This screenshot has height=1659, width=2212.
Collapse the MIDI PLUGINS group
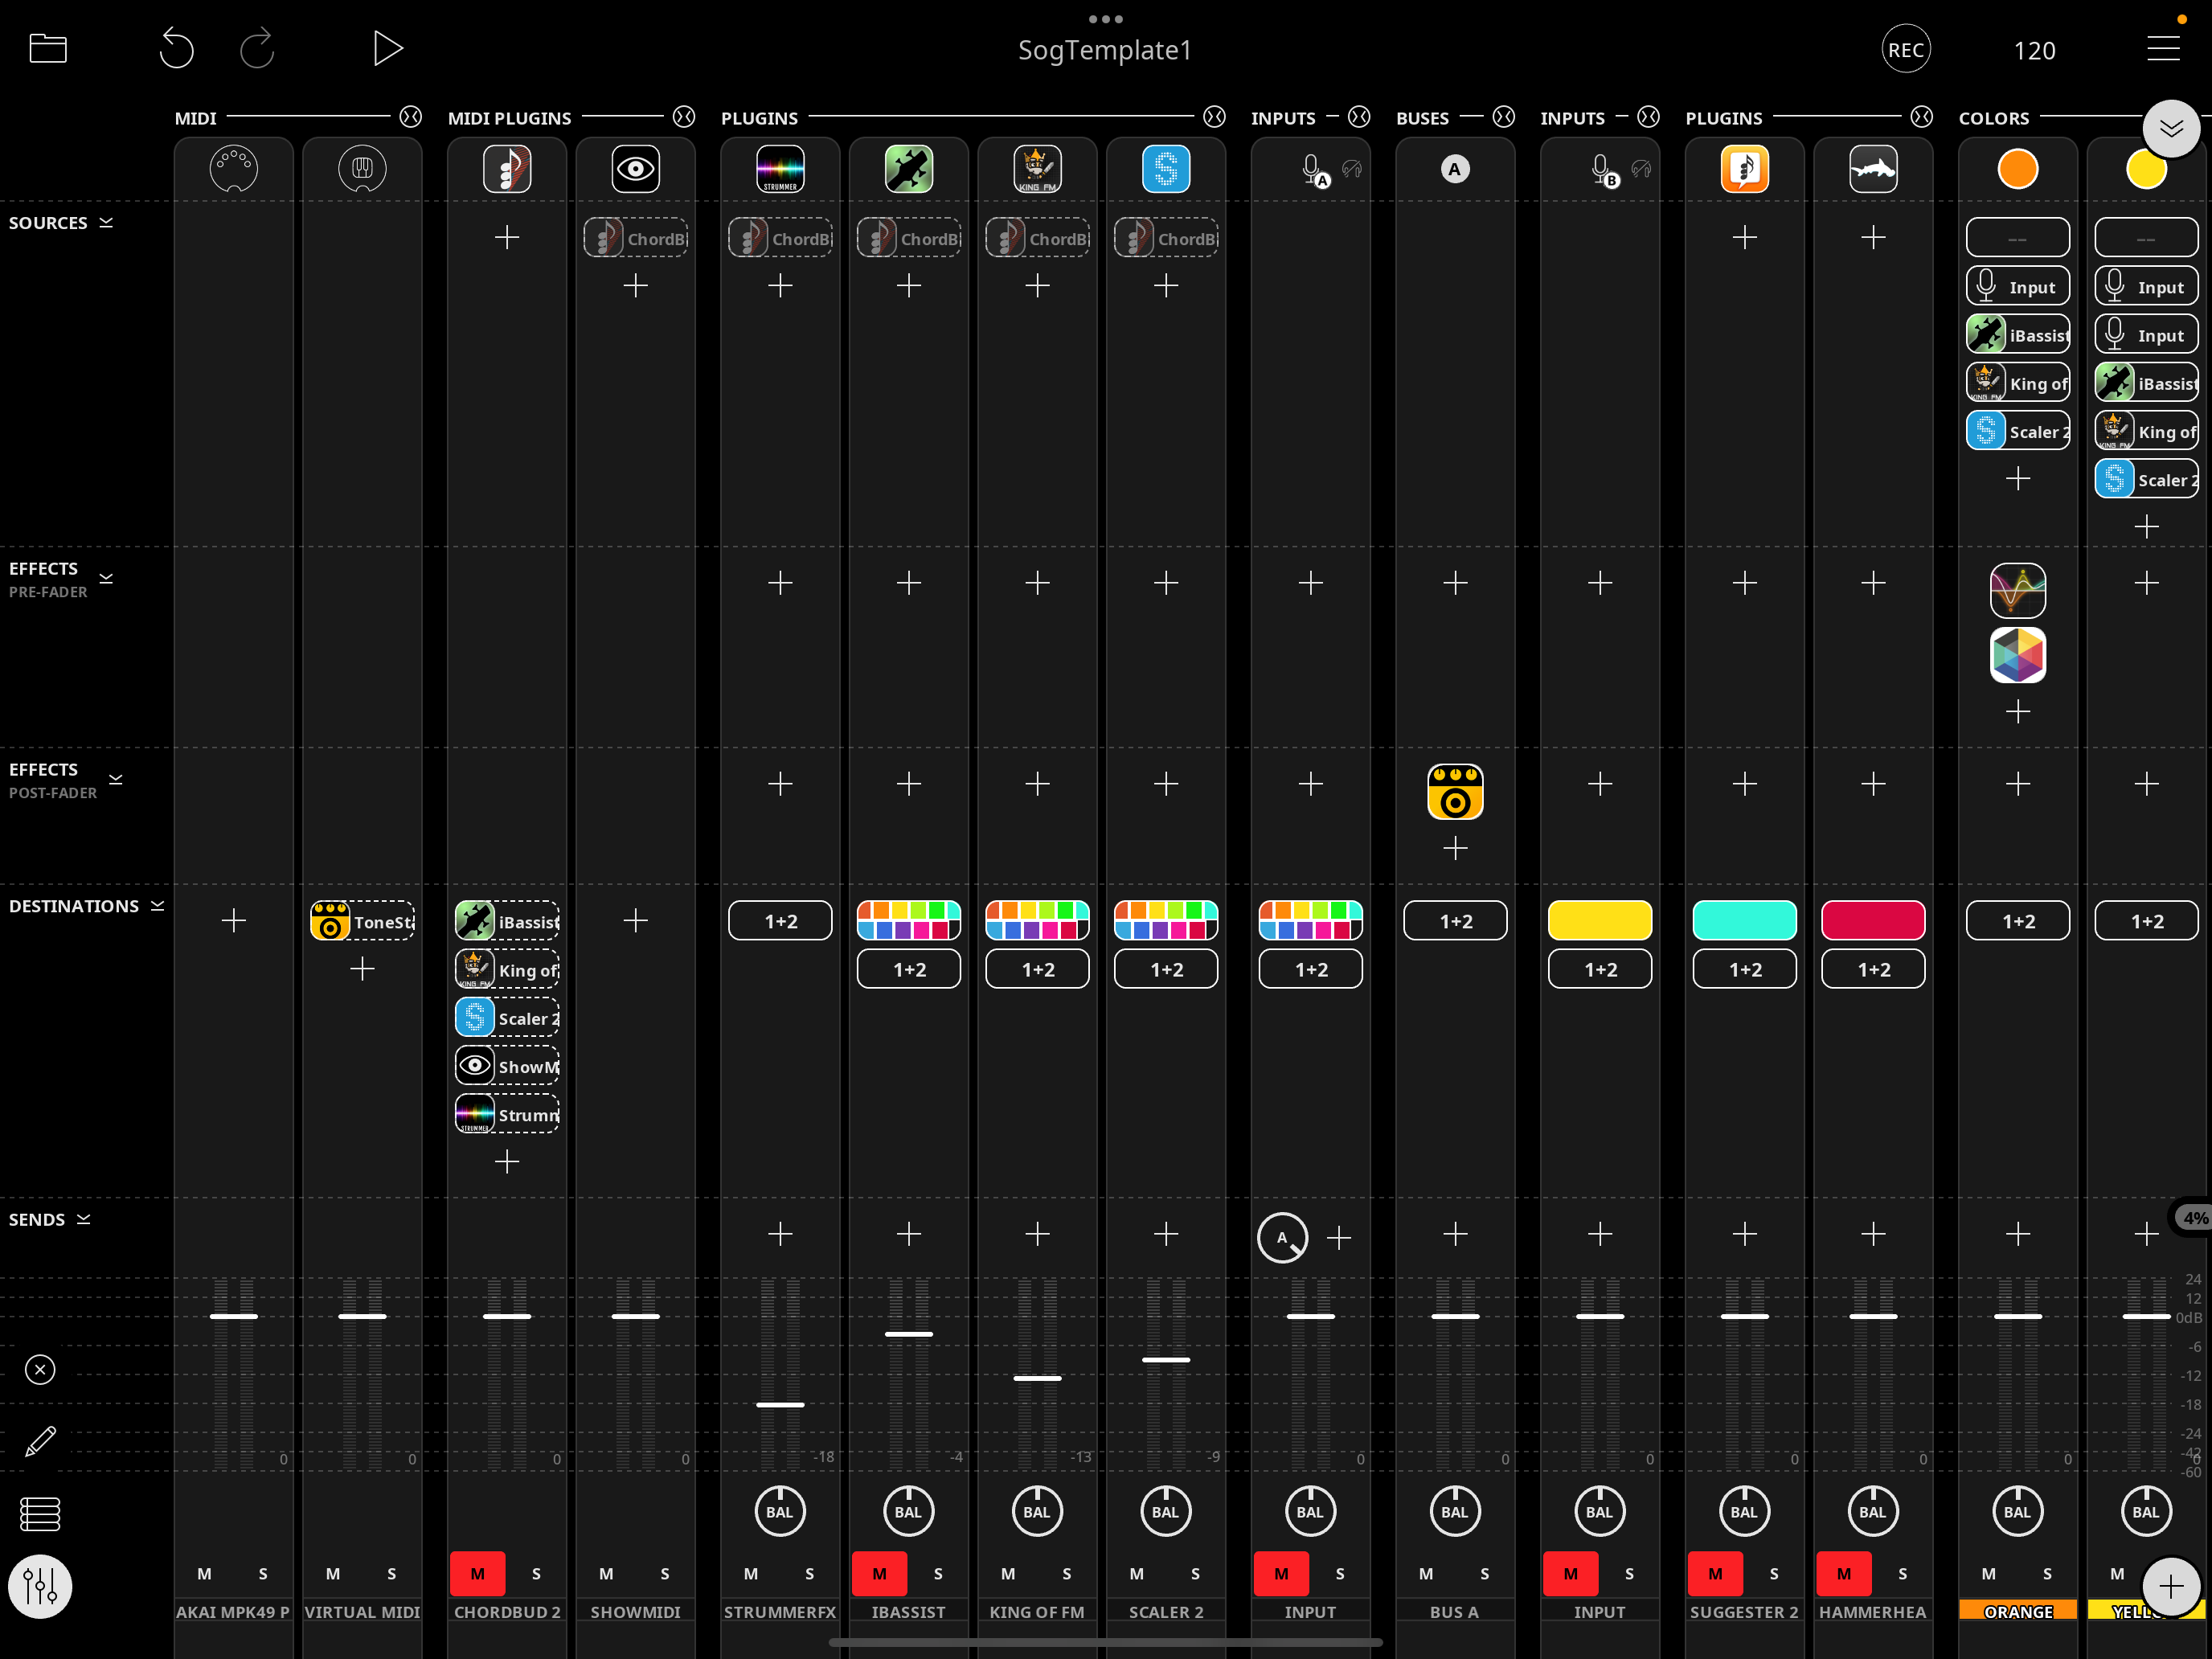coord(684,117)
